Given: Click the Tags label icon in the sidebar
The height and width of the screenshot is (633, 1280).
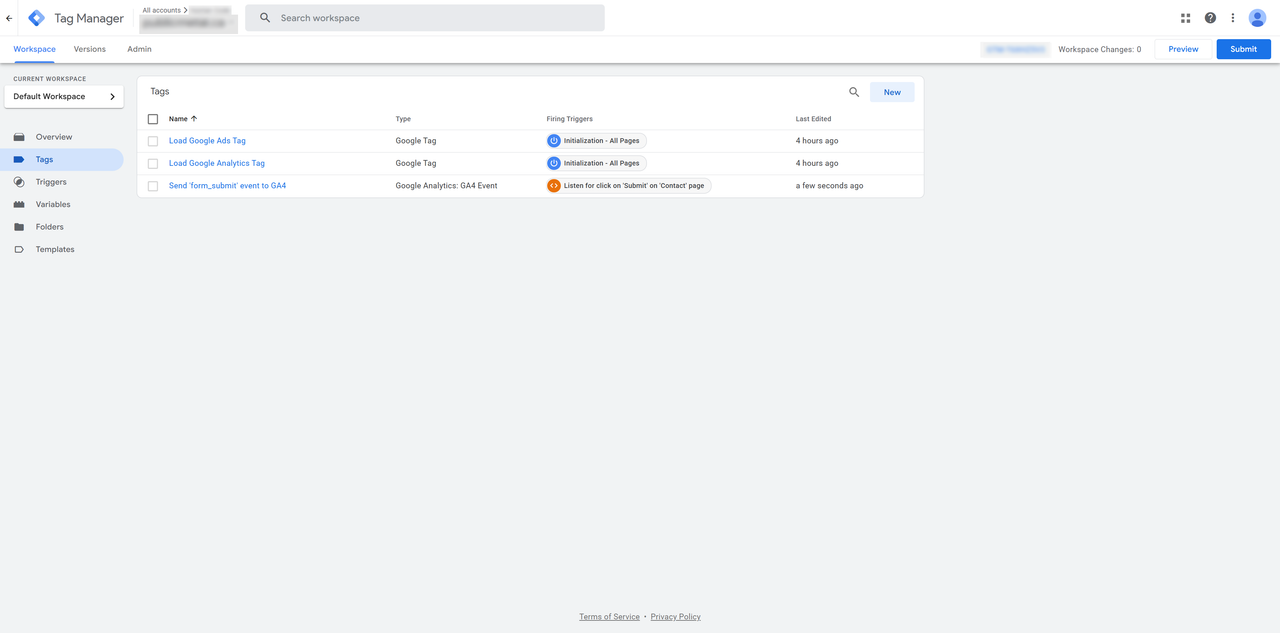Looking at the screenshot, I should pyautogui.click(x=19, y=159).
